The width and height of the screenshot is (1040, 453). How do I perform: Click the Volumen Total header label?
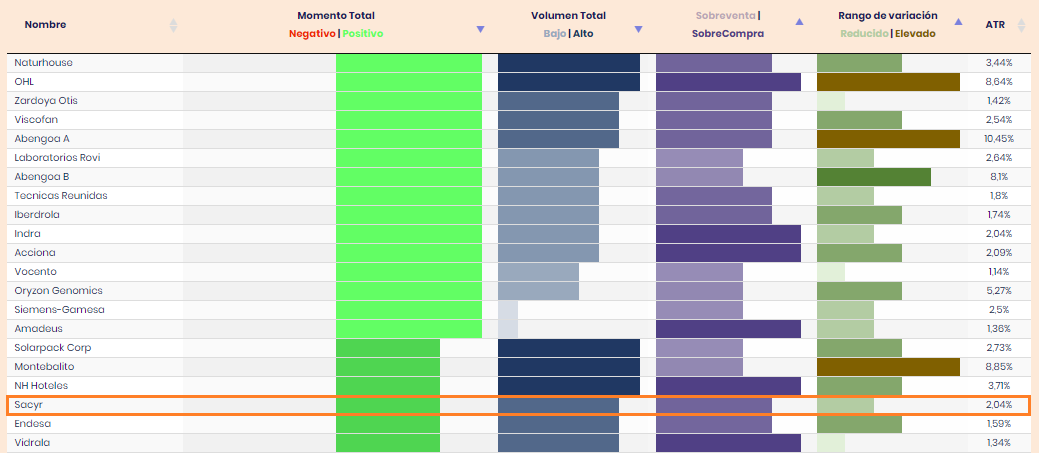click(568, 16)
